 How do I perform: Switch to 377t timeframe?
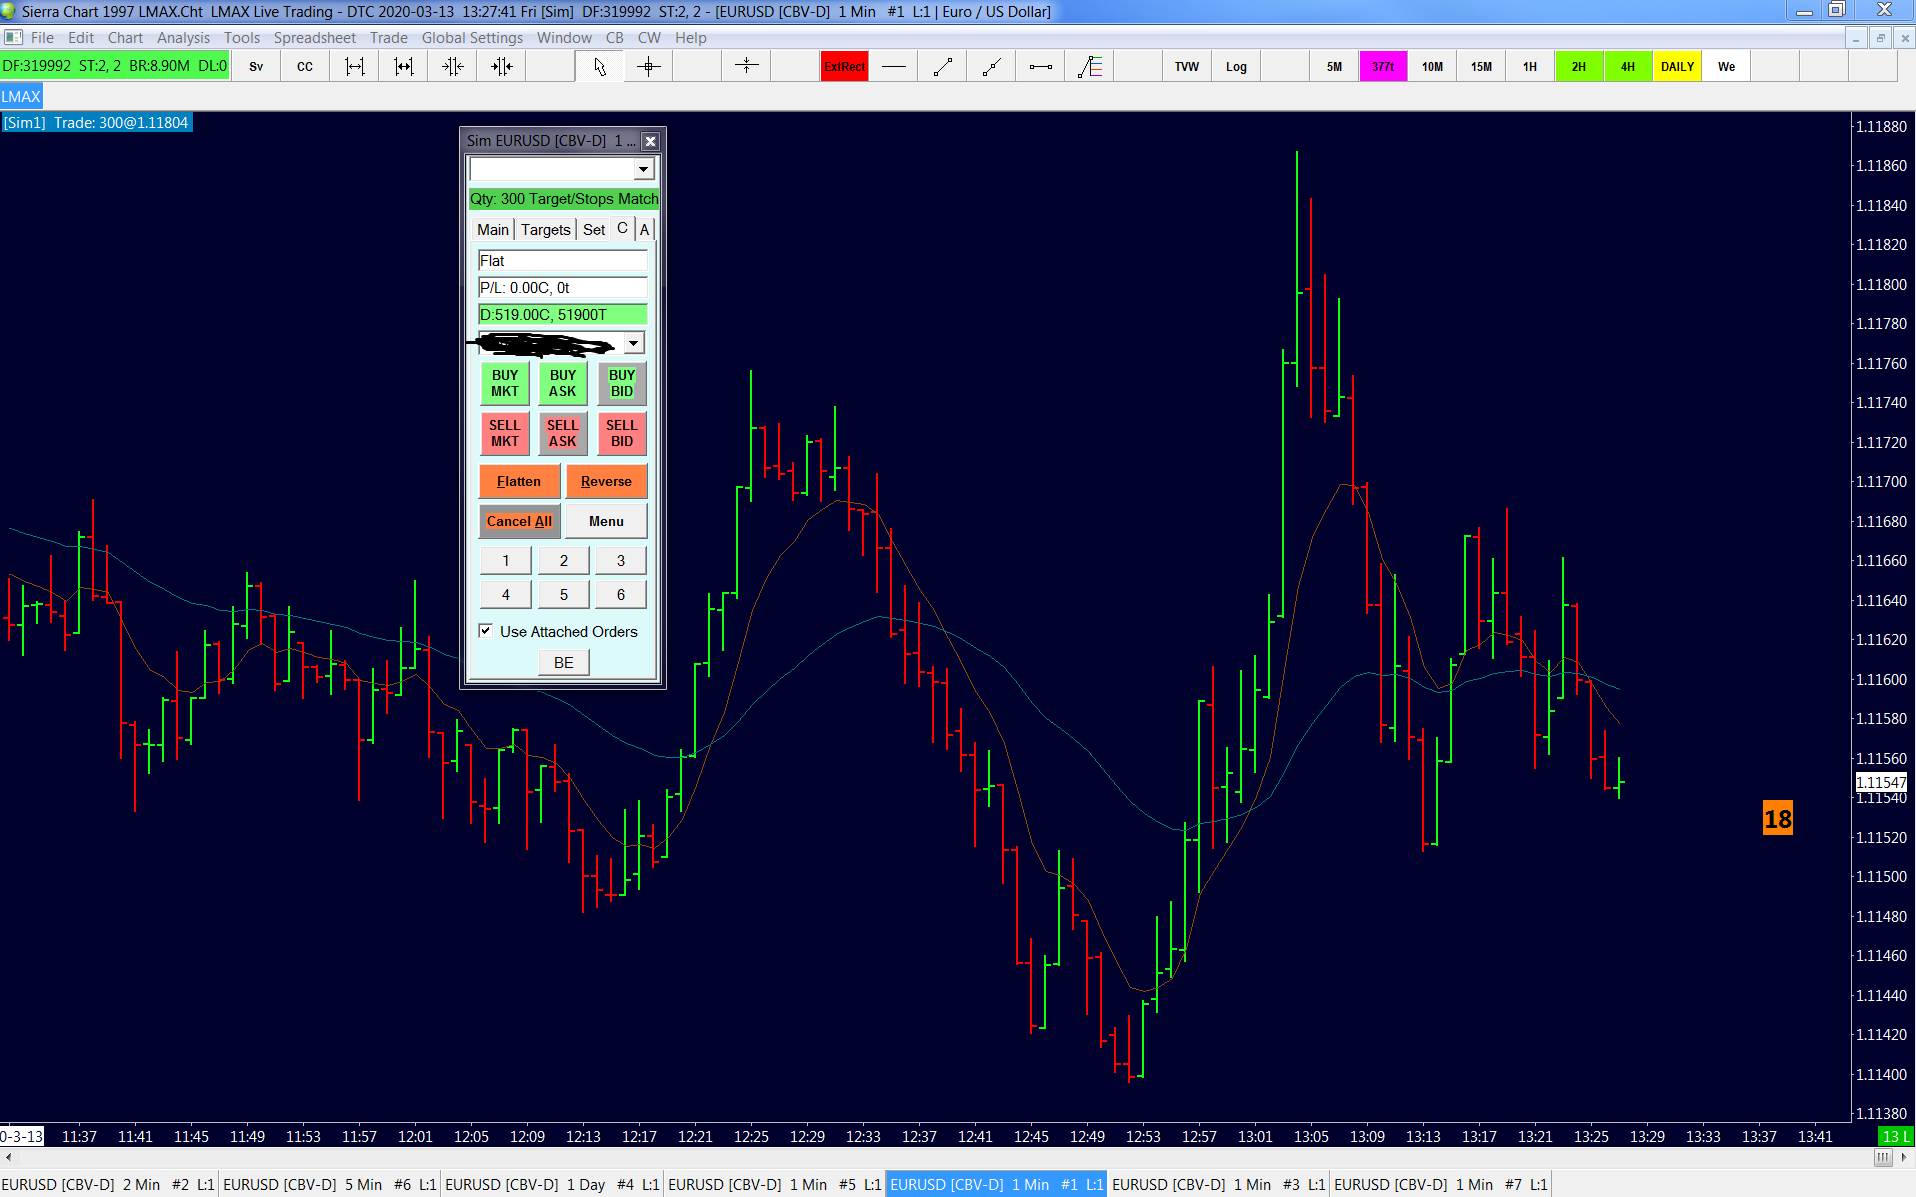1383,67
